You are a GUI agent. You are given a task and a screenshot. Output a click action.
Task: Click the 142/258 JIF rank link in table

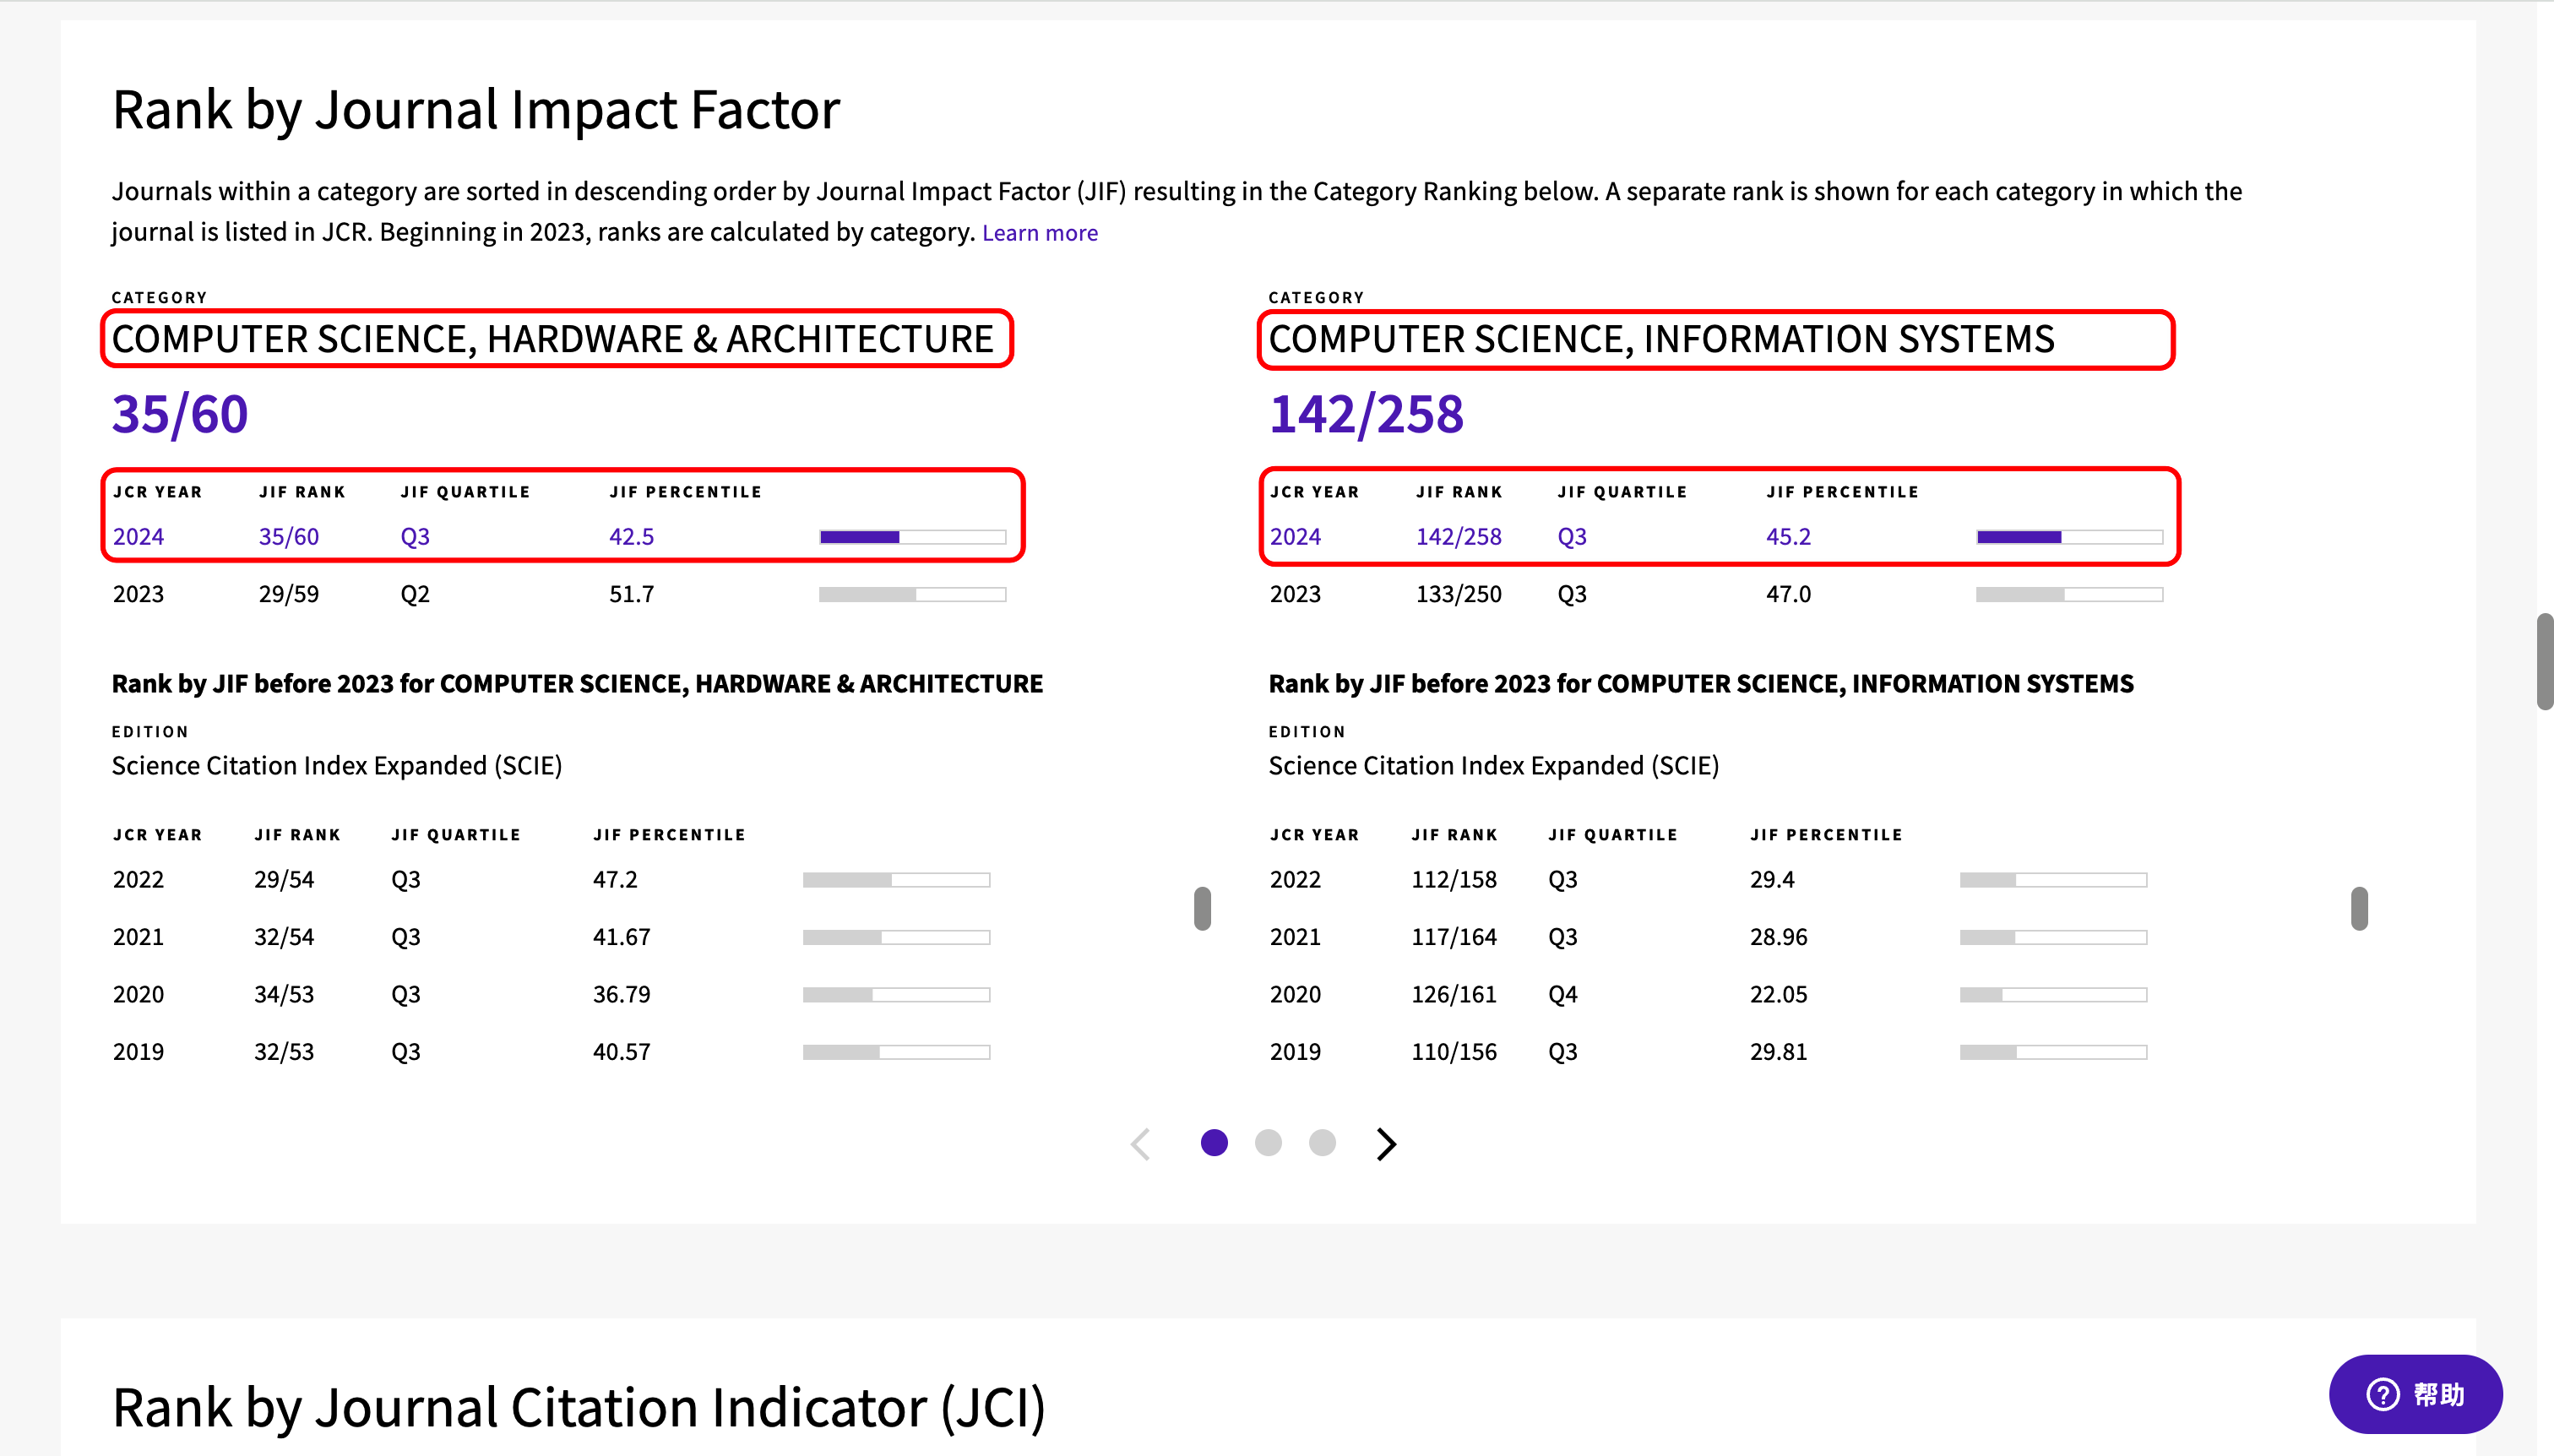[x=1458, y=537]
